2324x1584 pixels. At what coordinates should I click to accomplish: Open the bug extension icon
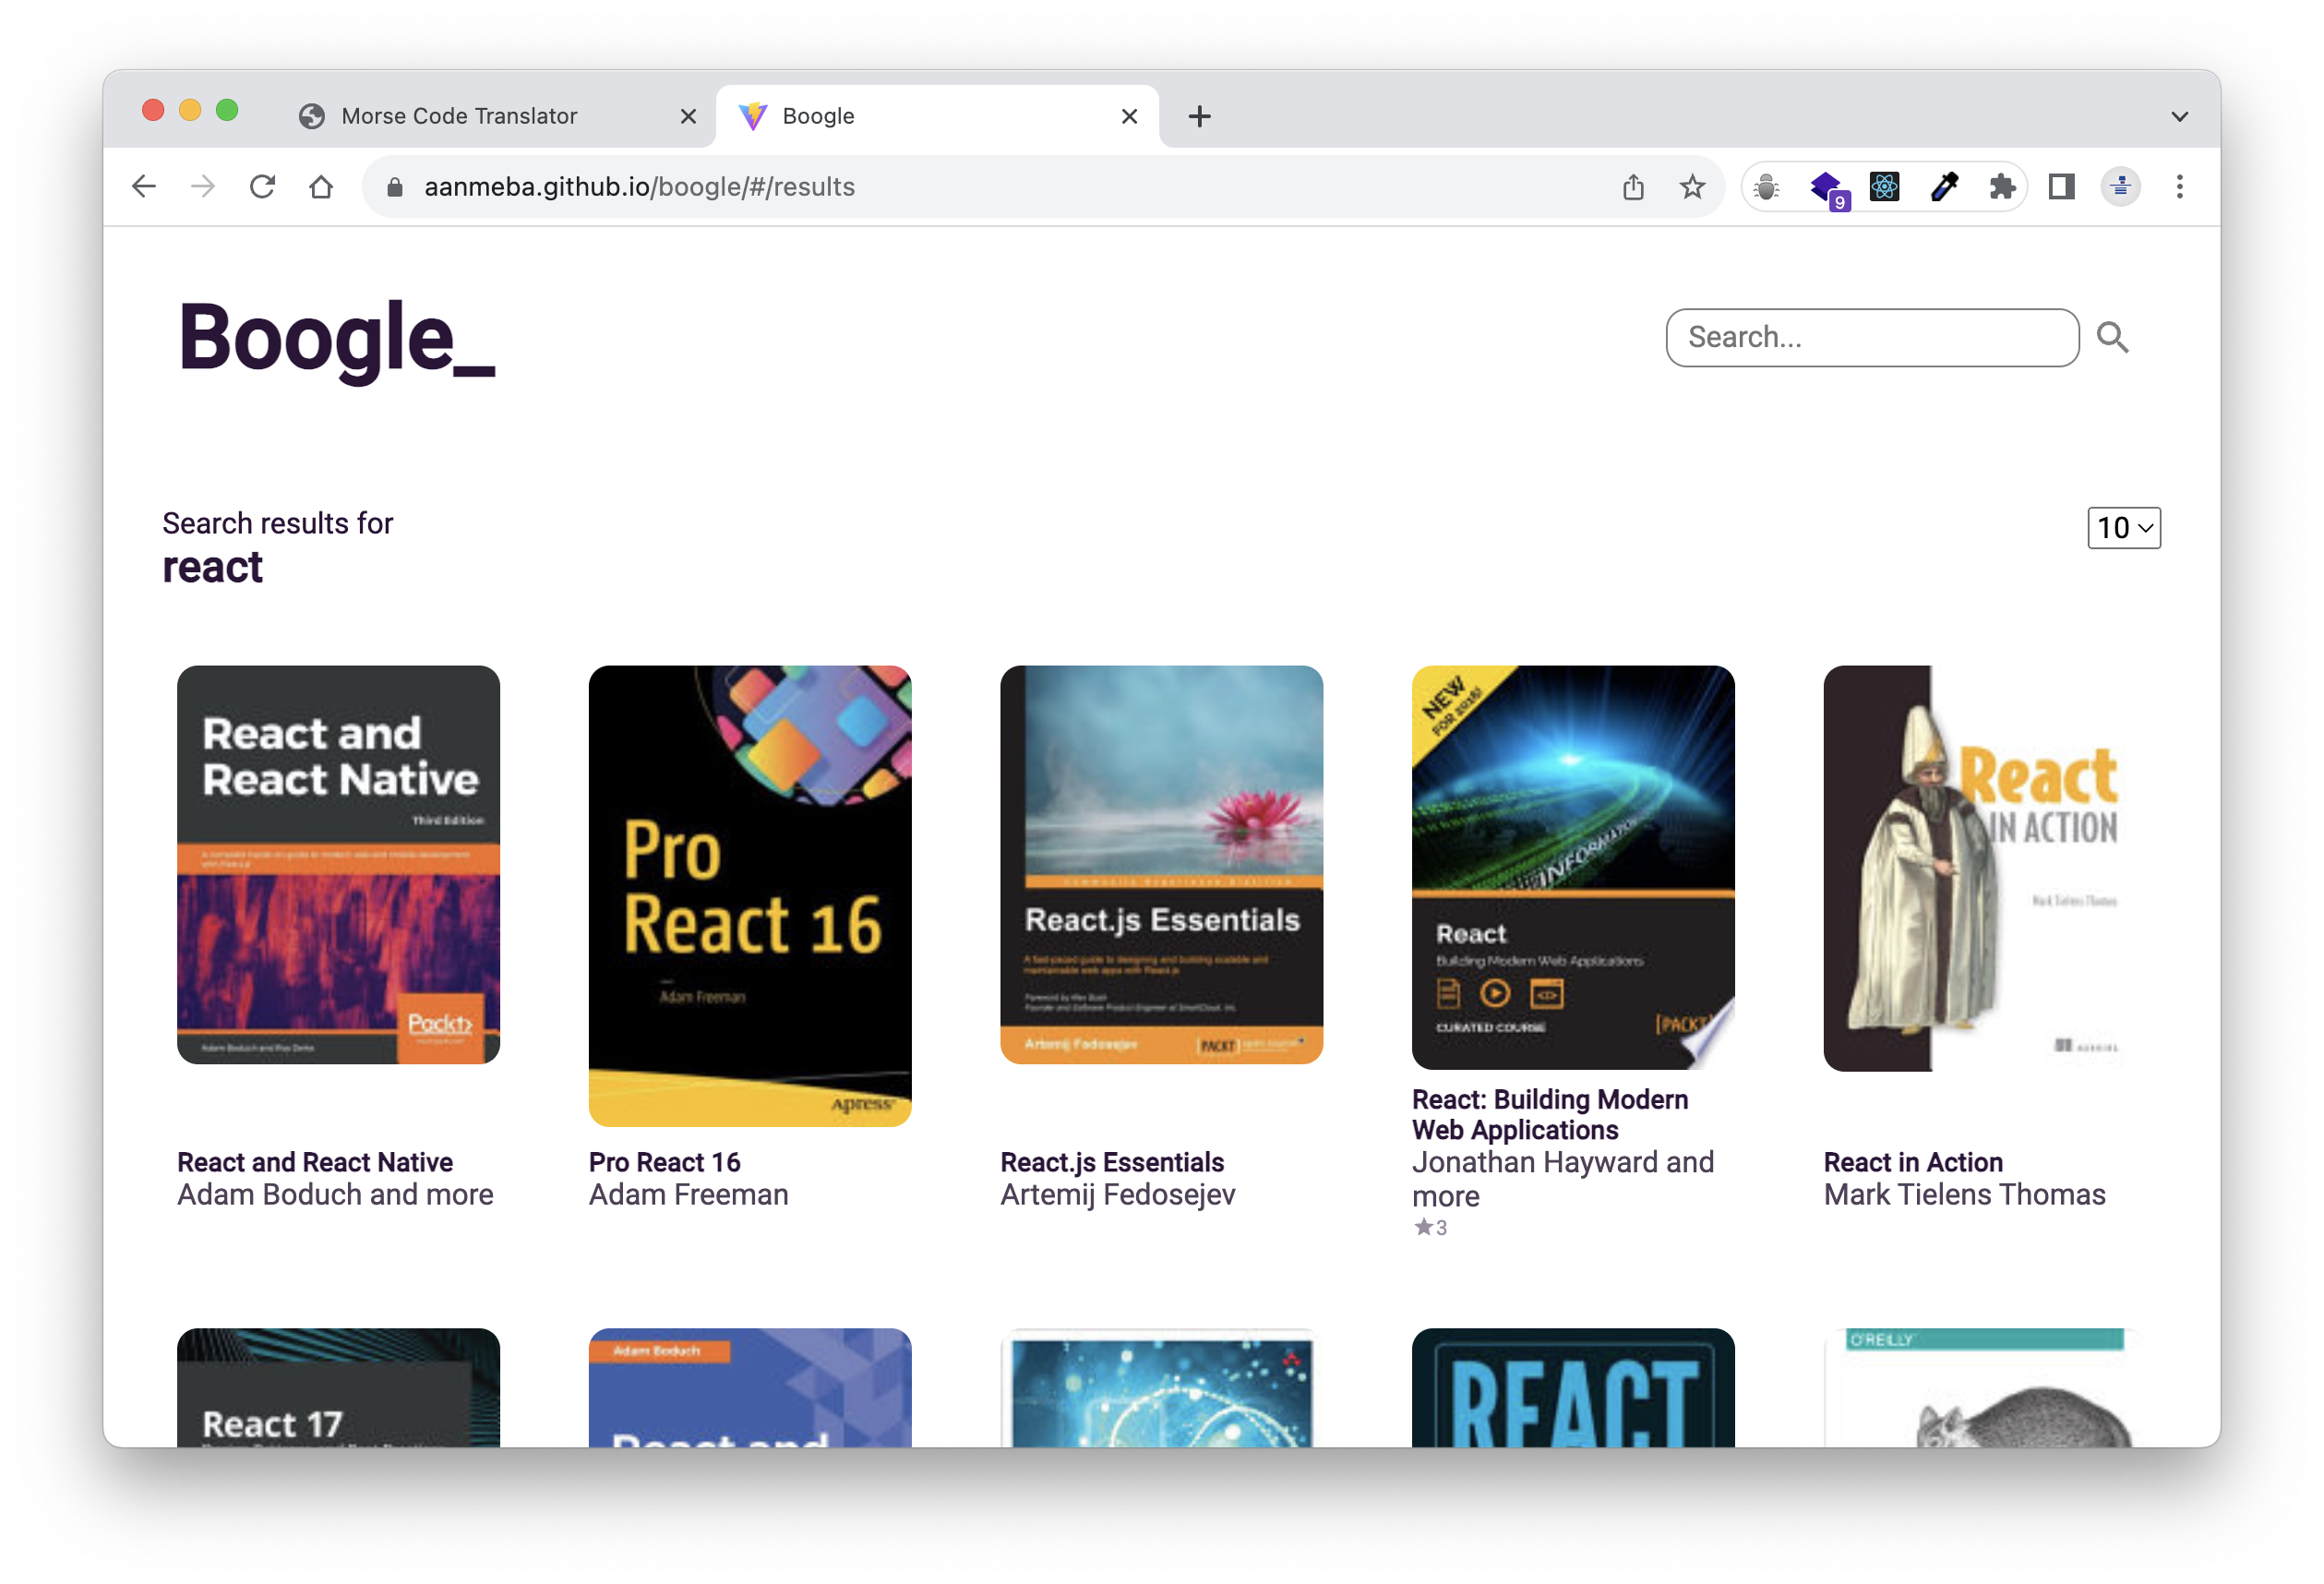[x=1766, y=187]
